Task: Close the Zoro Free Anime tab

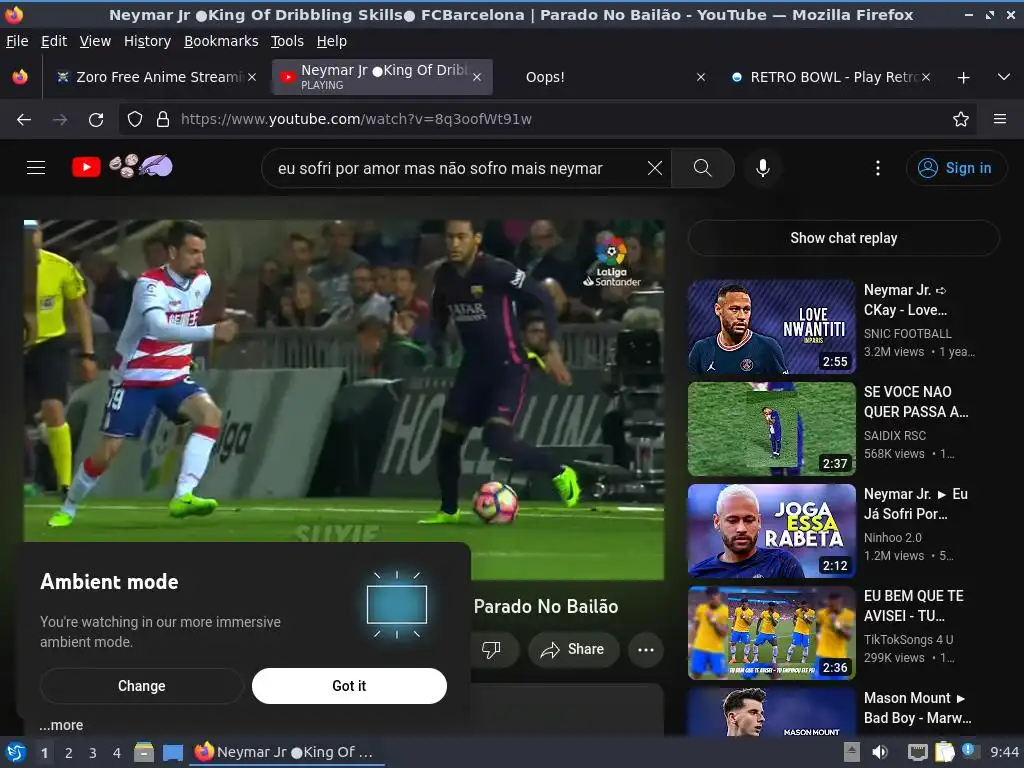Action: tap(251, 77)
